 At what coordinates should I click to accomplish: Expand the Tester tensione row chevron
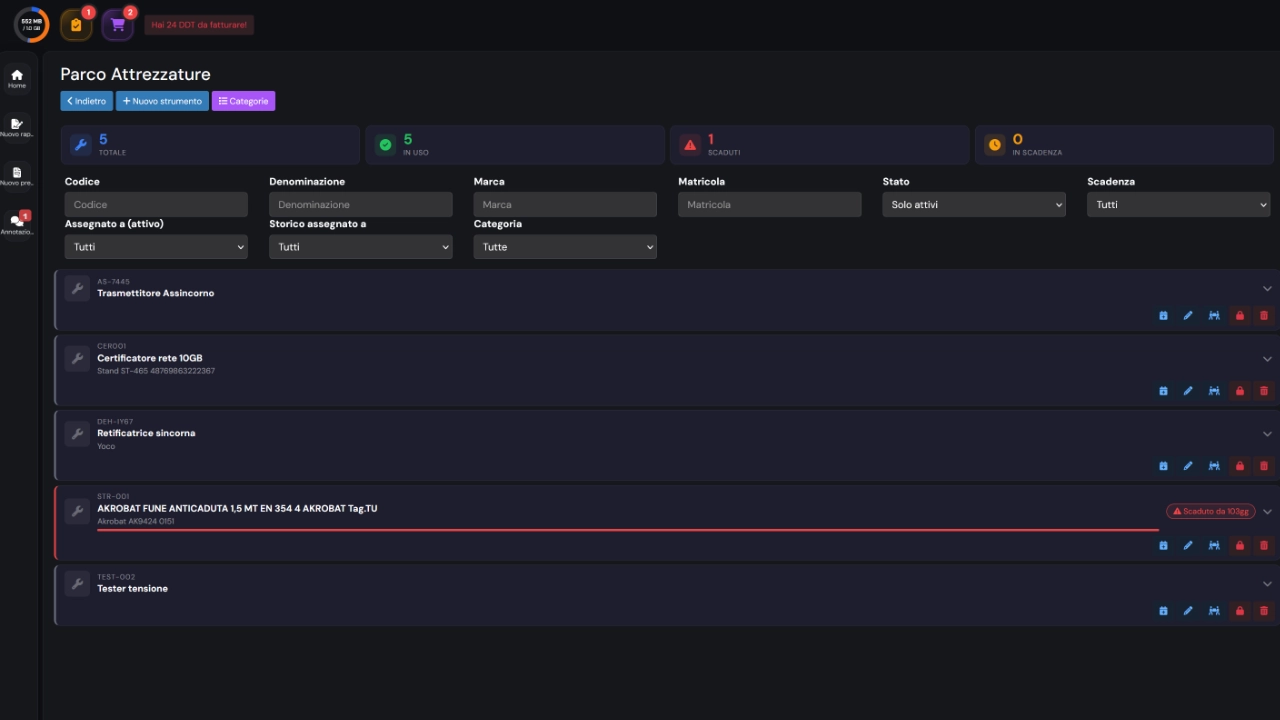1267,584
